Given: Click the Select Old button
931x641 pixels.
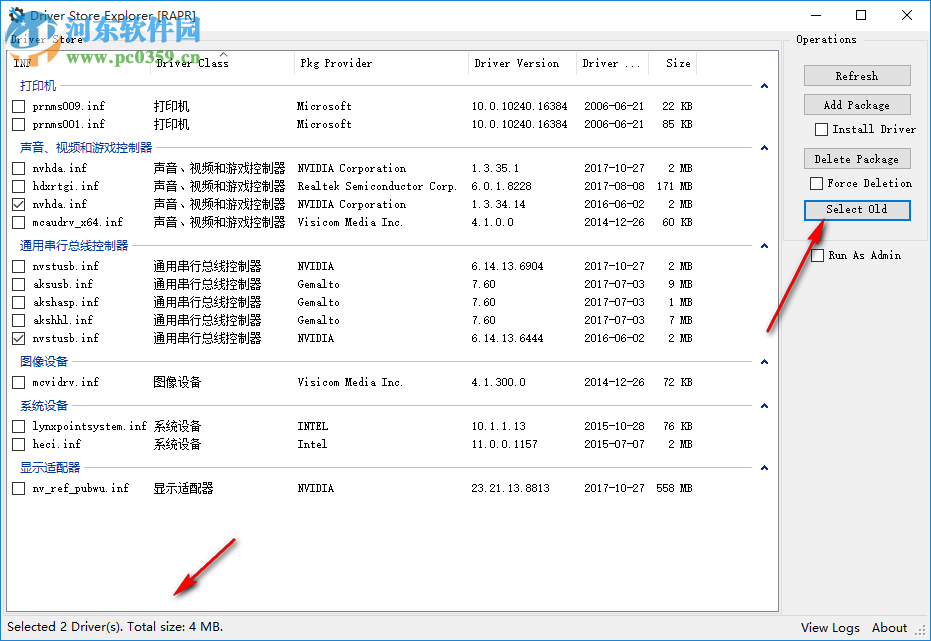Looking at the screenshot, I should tap(856, 210).
